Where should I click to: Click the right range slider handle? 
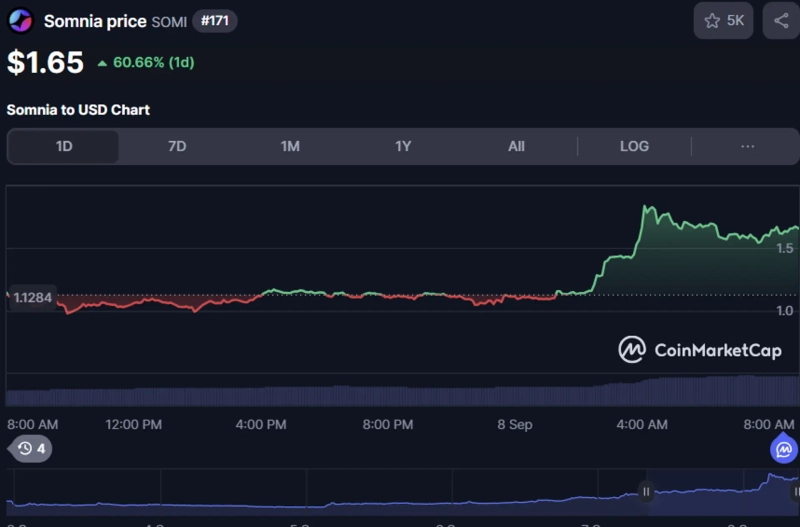tap(795, 491)
